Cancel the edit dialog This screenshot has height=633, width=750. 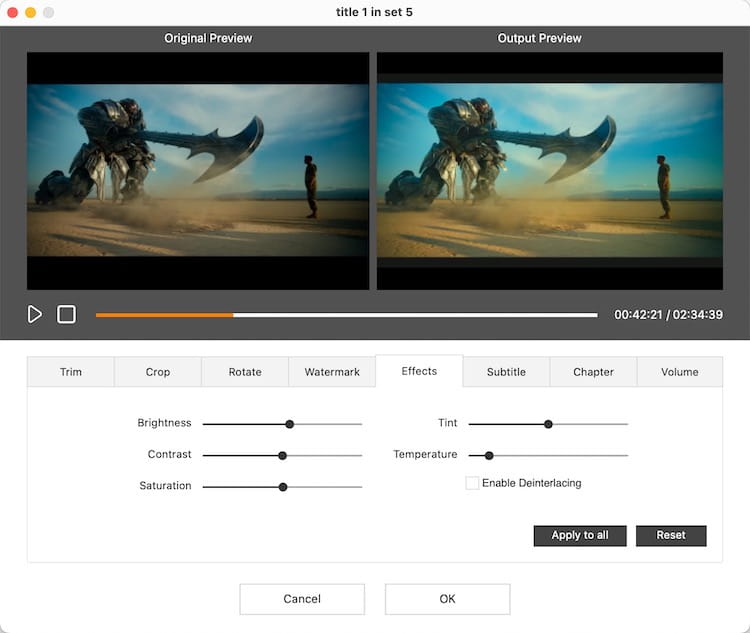tap(302, 599)
